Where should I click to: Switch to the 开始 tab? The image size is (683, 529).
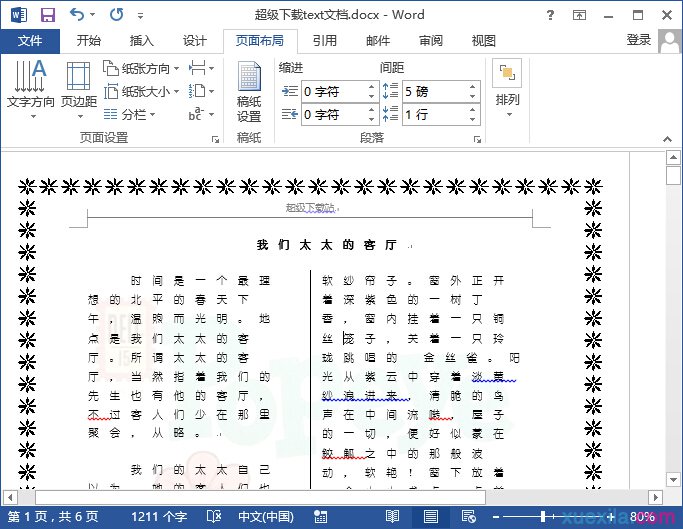(x=88, y=41)
